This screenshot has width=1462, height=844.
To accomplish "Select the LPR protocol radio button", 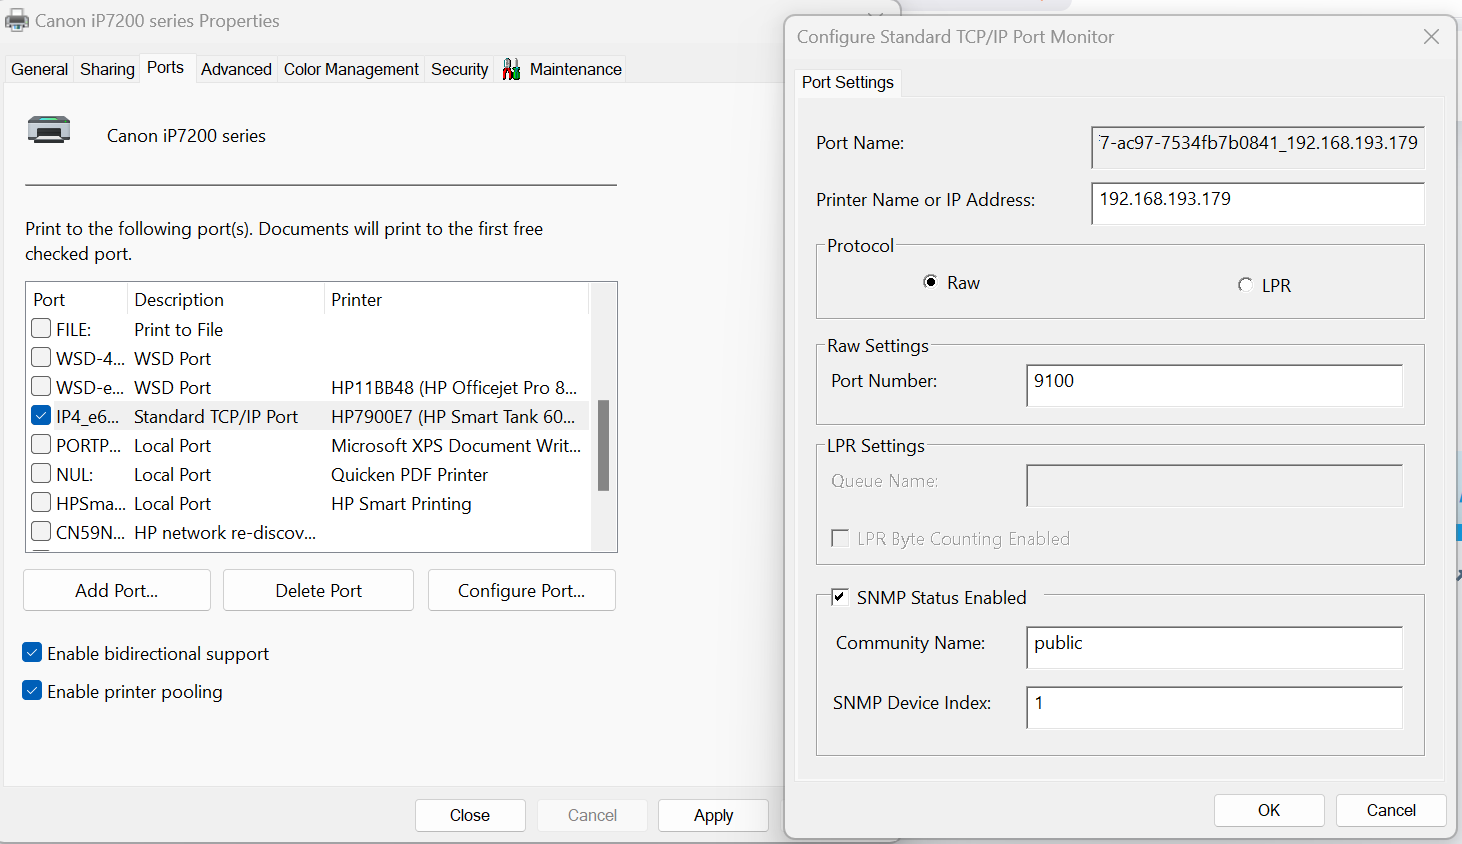I will [x=1245, y=285].
